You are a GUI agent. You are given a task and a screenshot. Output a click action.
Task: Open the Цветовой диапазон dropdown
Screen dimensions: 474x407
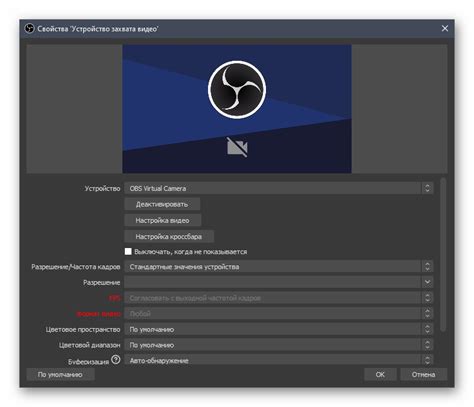279,345
